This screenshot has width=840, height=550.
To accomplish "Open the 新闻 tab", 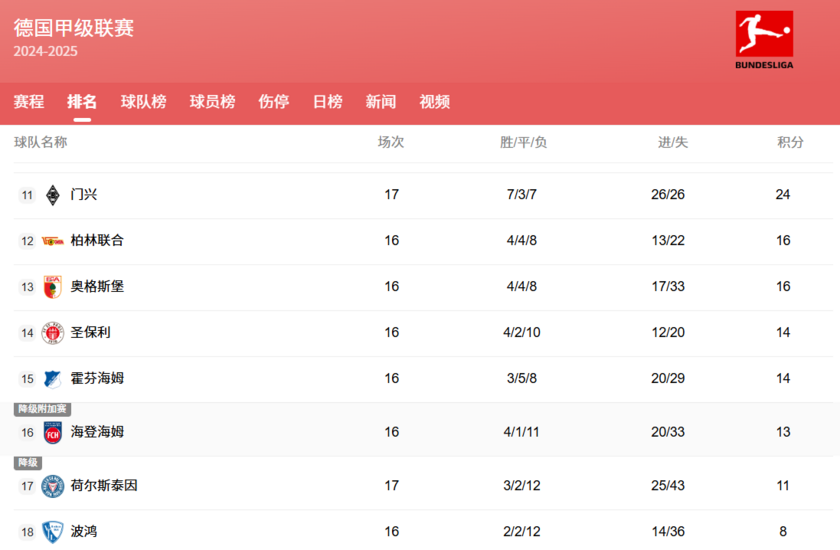I will [380, 102].
